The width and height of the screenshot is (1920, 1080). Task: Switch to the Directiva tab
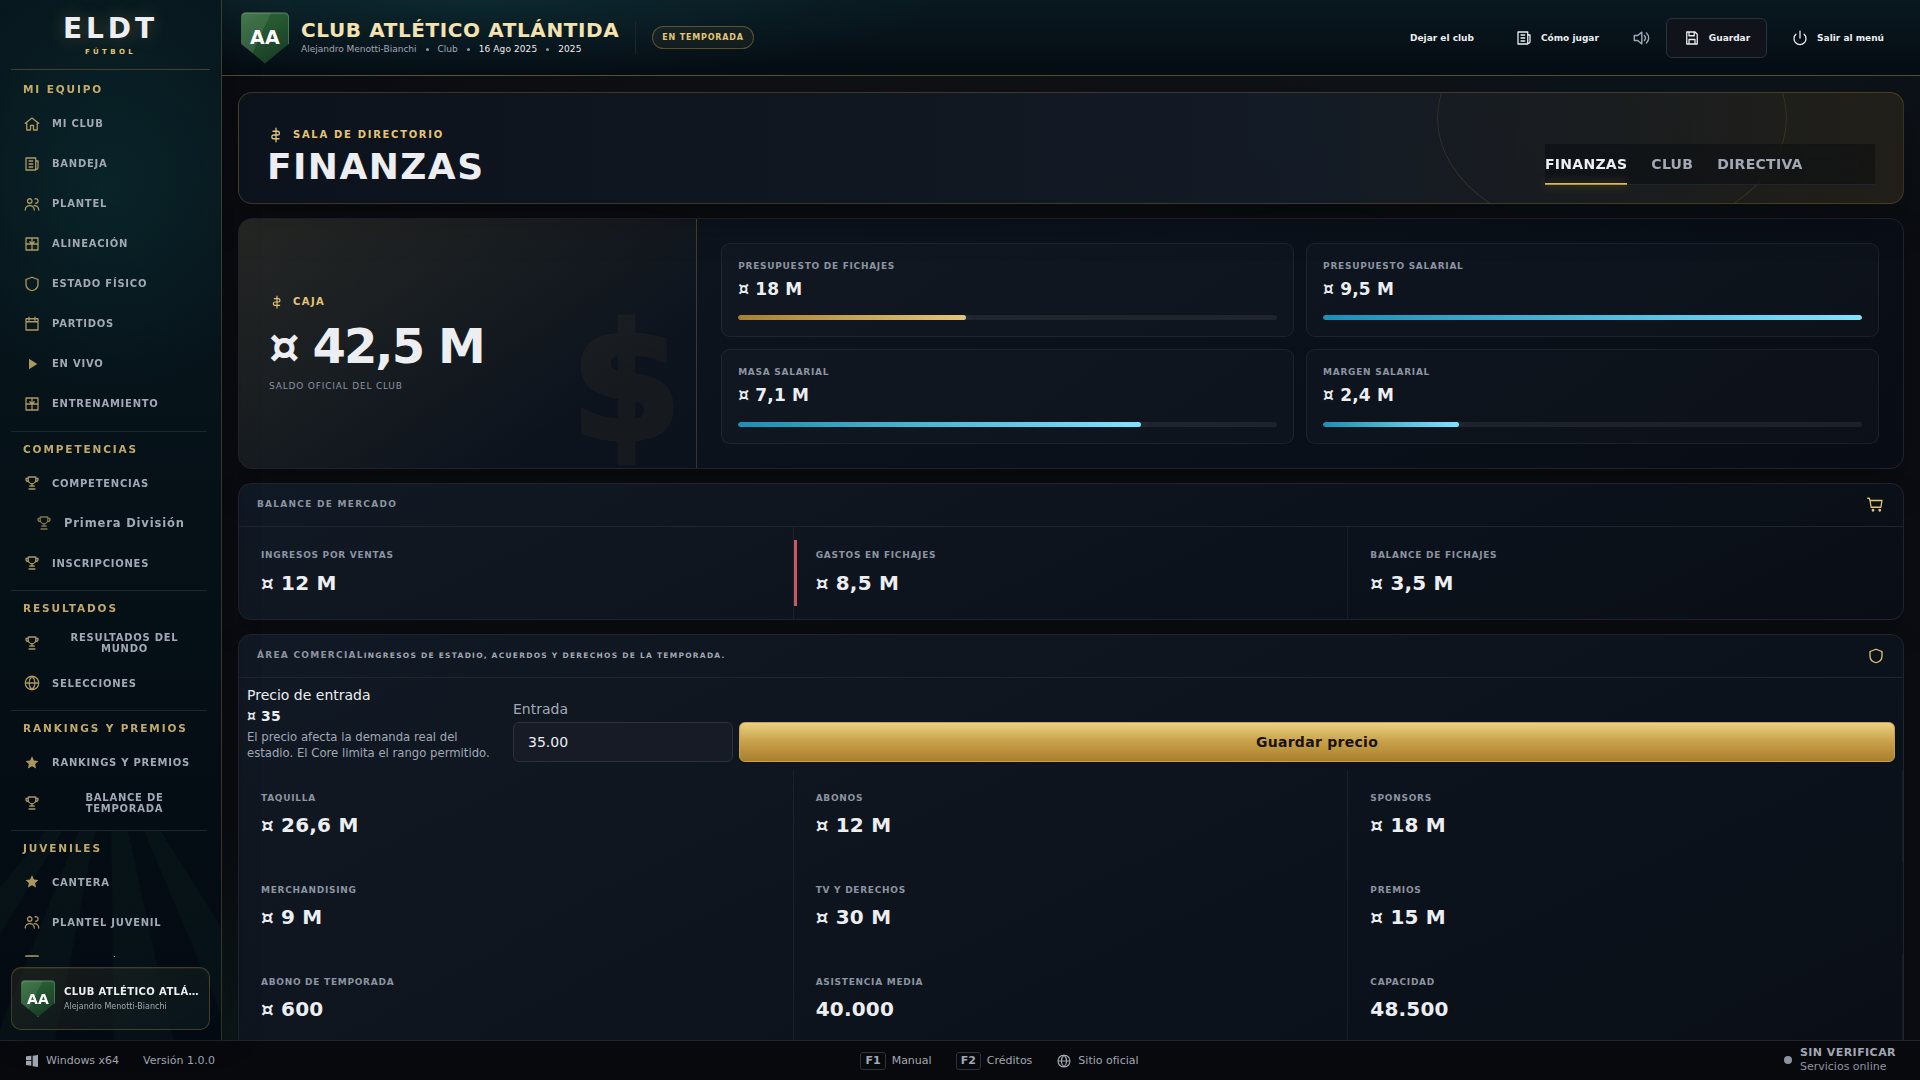pyautogui.click(x=1759, y=164)
